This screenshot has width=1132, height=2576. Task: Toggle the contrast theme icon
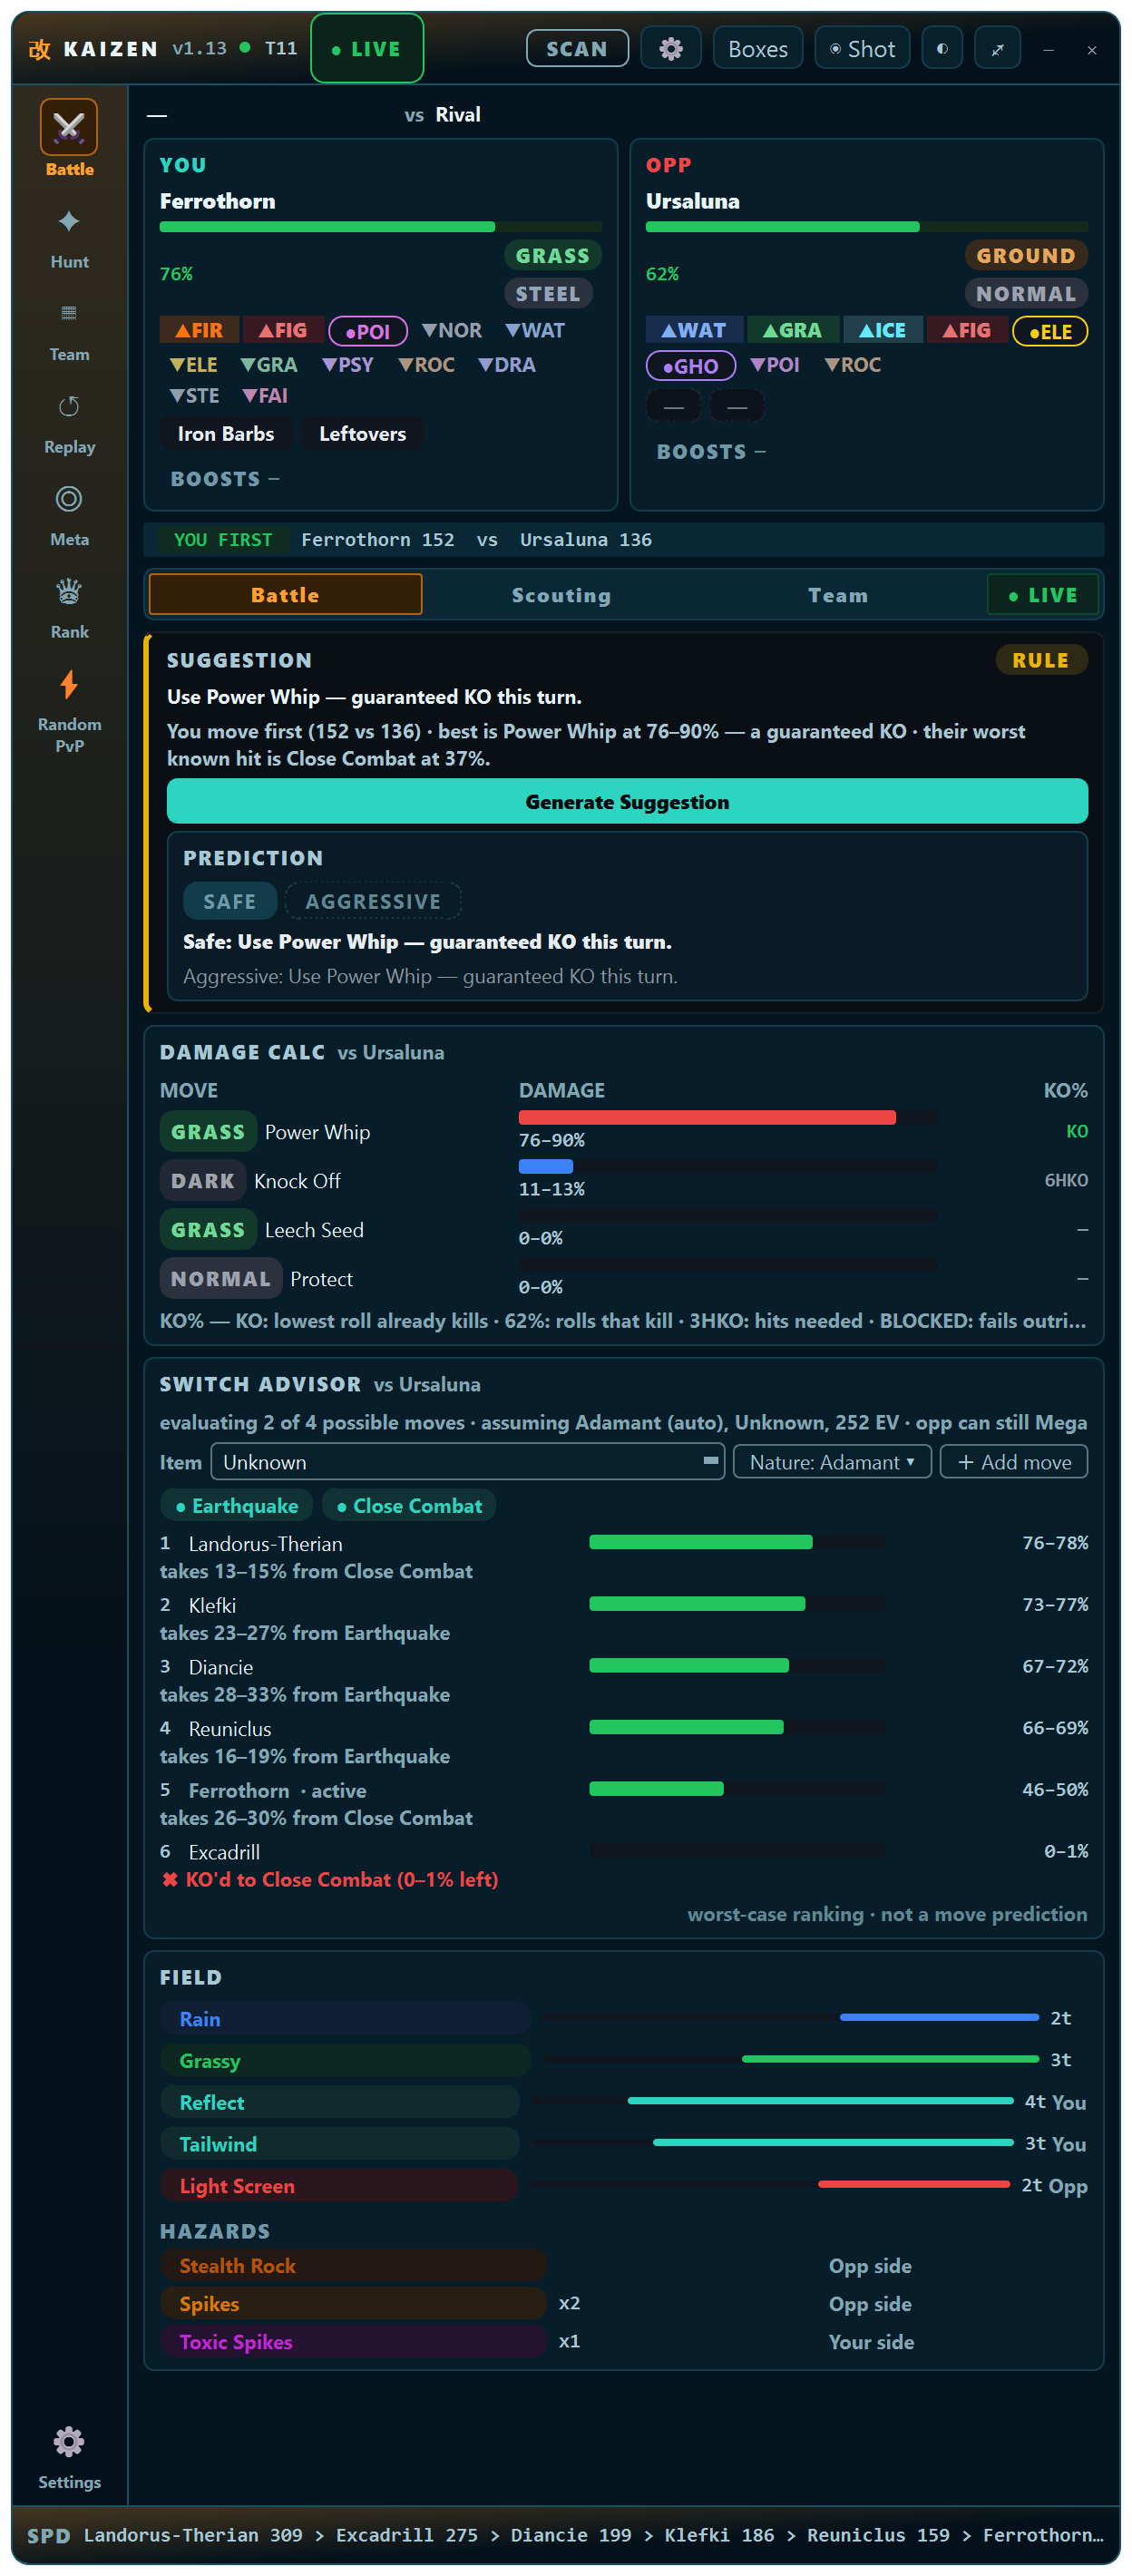click(x=941, y=48)
